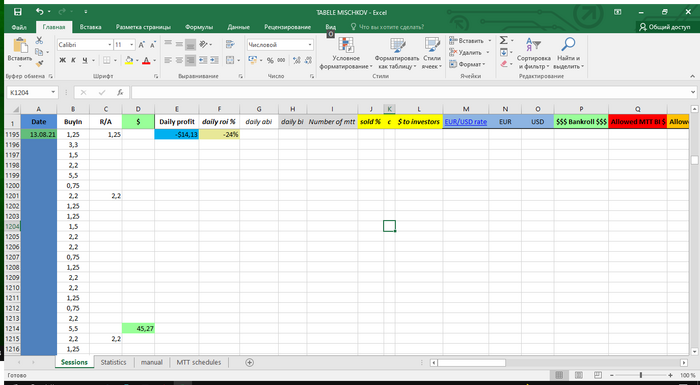Screen dimensions: 700x385
Task: Open the Числовой number format dropdown
Action: pos(310,45)
